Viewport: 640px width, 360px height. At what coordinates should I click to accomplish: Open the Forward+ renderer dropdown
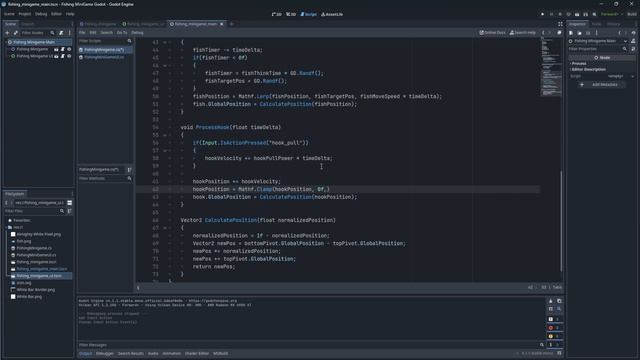[611, 14]
